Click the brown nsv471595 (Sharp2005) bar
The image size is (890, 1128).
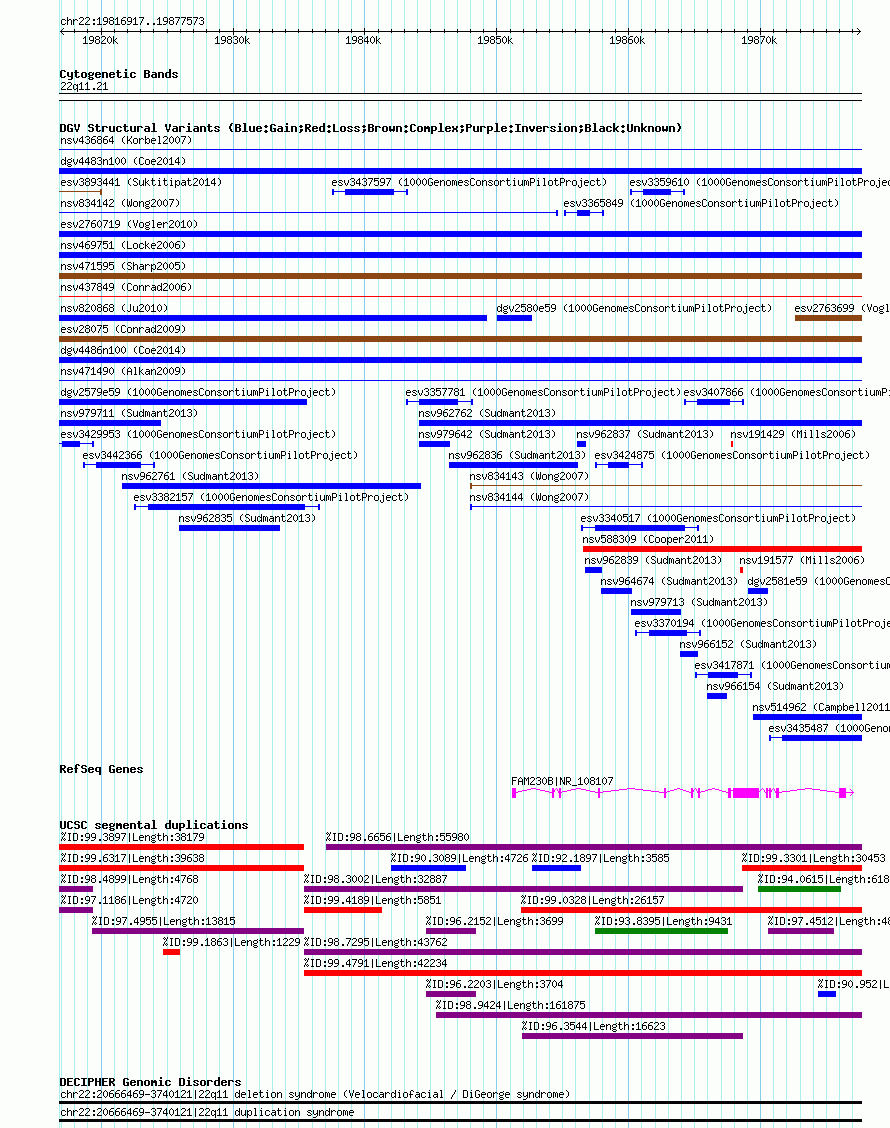click(460, 276)
